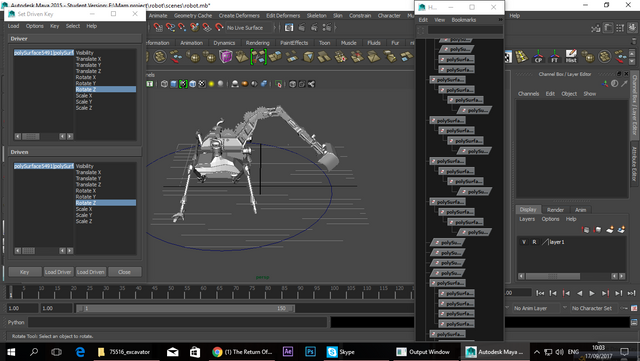Click the Hypergraph search input field

[465, 30]
